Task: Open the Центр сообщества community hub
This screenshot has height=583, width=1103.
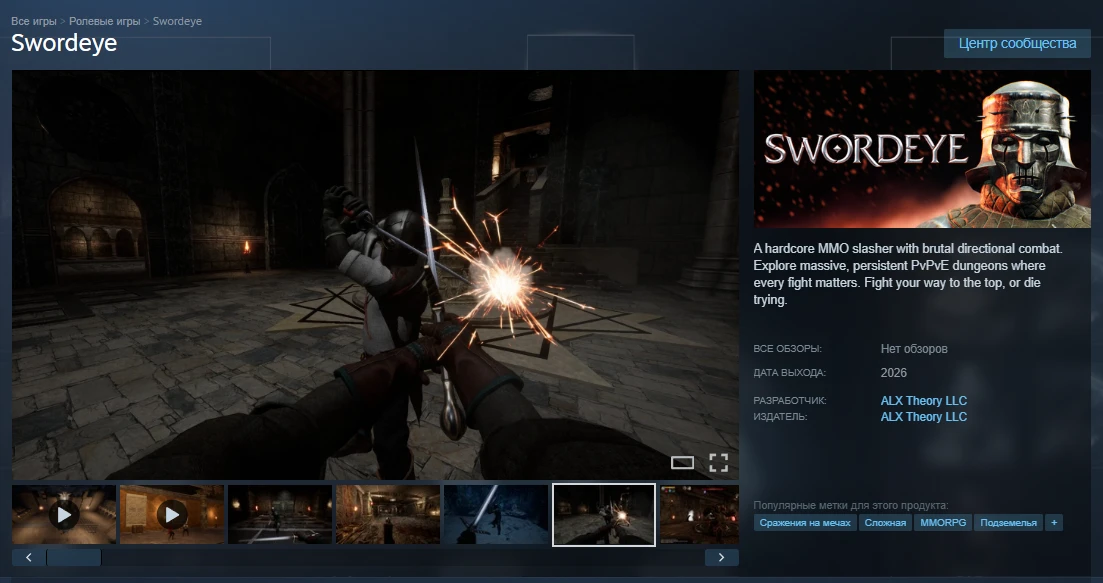Action: (1017, 43)
